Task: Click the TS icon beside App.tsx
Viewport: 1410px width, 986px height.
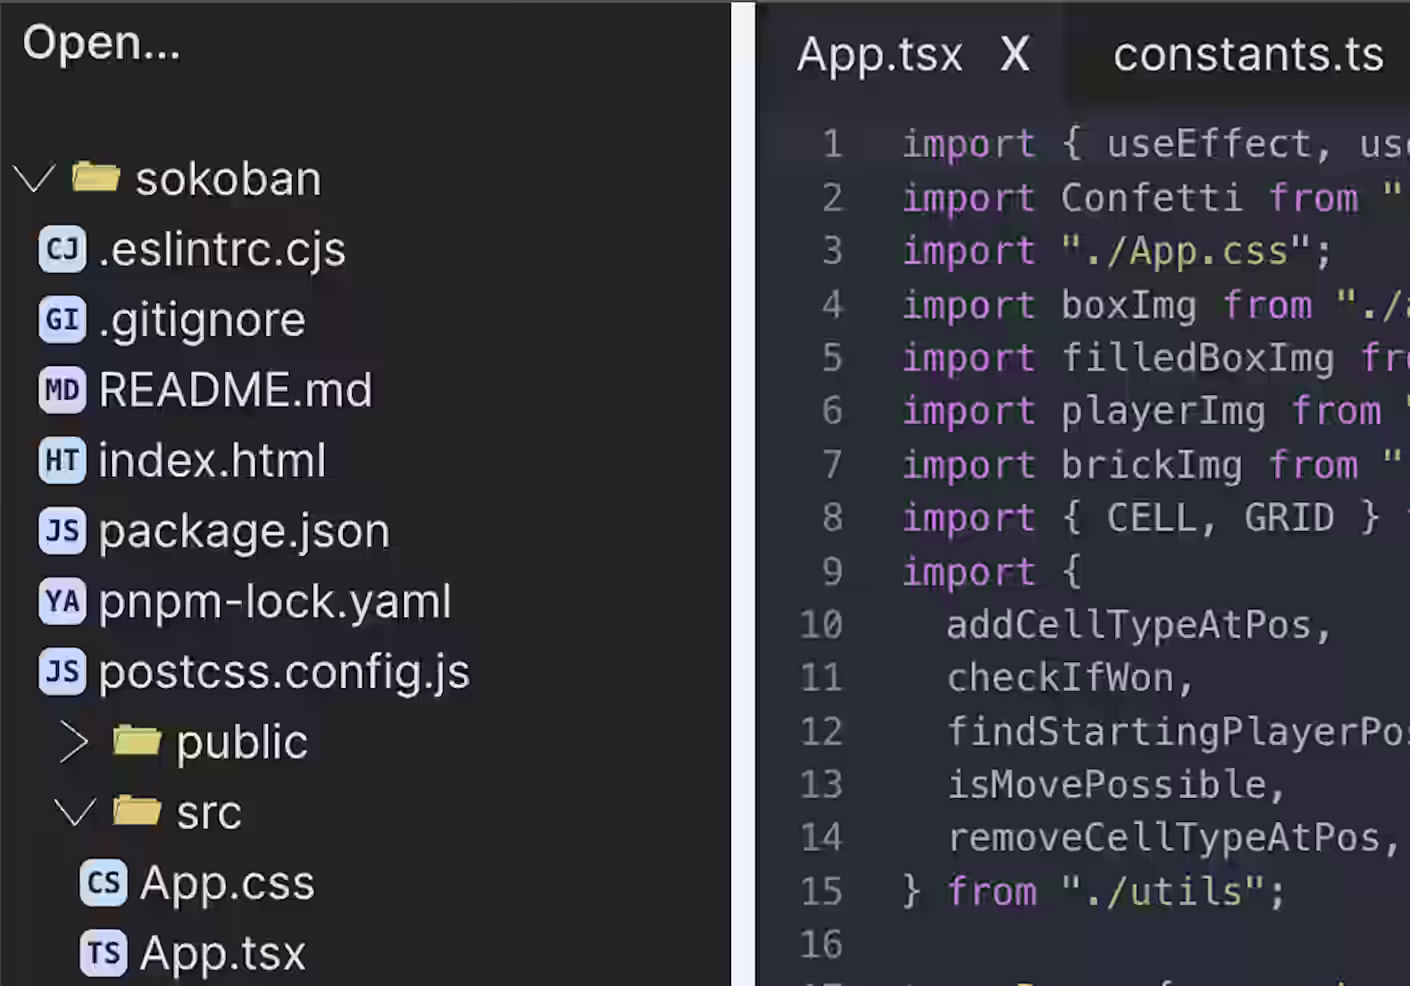Action: tap(103, 953)
